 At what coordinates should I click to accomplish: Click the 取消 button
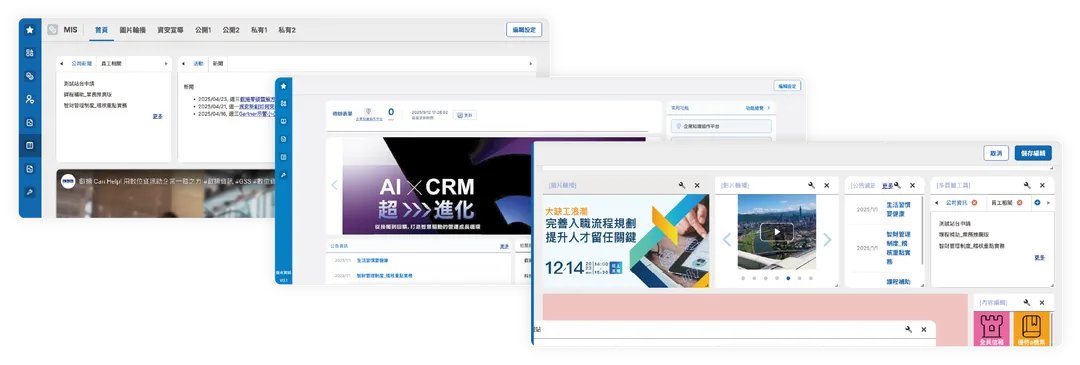(997, 153)
